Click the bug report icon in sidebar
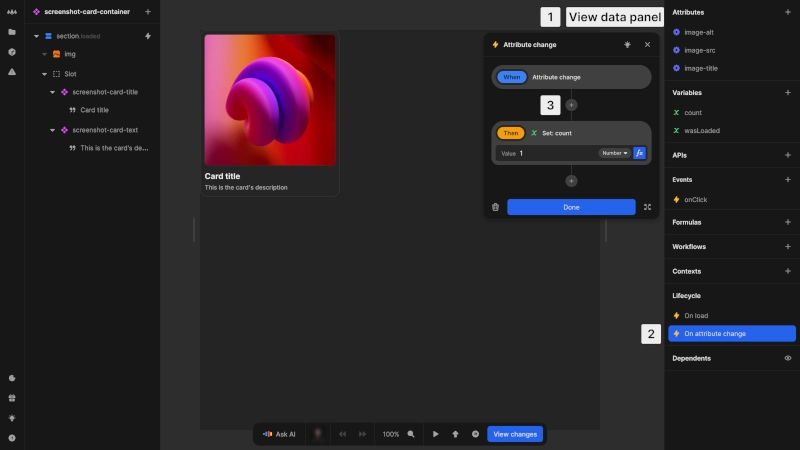This screenshot has height=450, width=800. [x=12, y=418]
